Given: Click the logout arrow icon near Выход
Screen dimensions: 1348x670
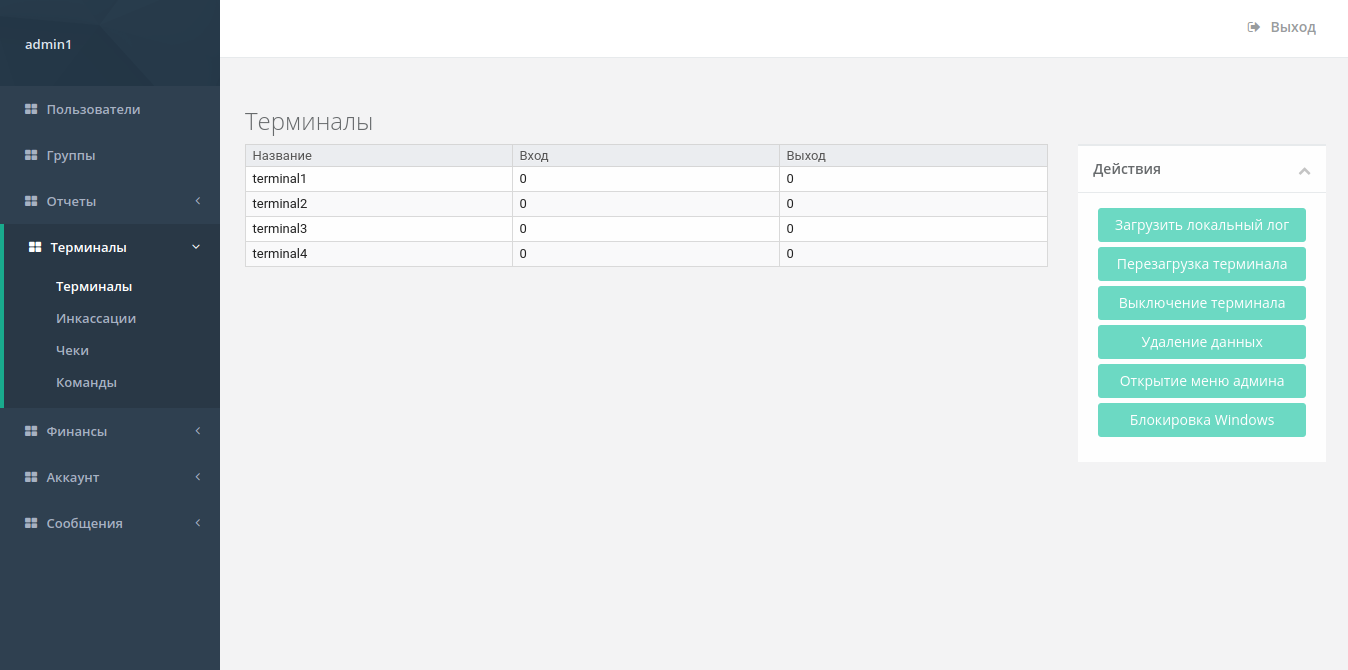Looking at the screenshot, I should click(x=1254, y=27).
